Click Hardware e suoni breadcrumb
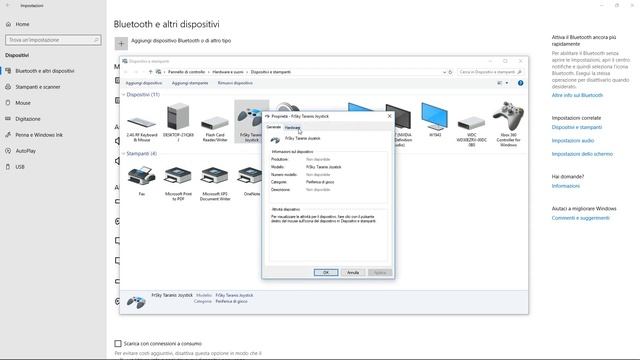The height and width of the screenshot is (360, 640). tap(228, 72)
